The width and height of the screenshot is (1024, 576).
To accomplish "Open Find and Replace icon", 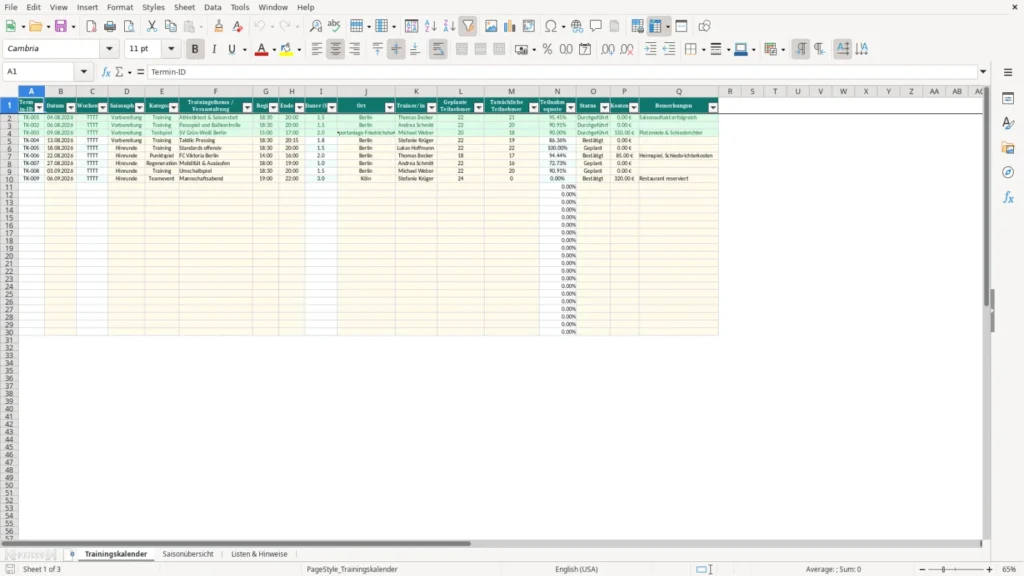I will (x=315, y=26).
